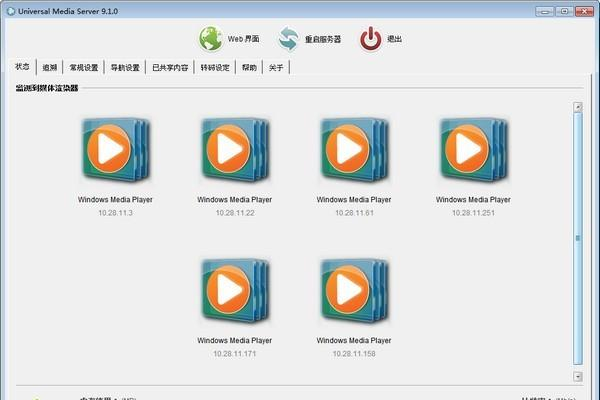Click the vertical scrollbar thumb

tap(578, 238)
